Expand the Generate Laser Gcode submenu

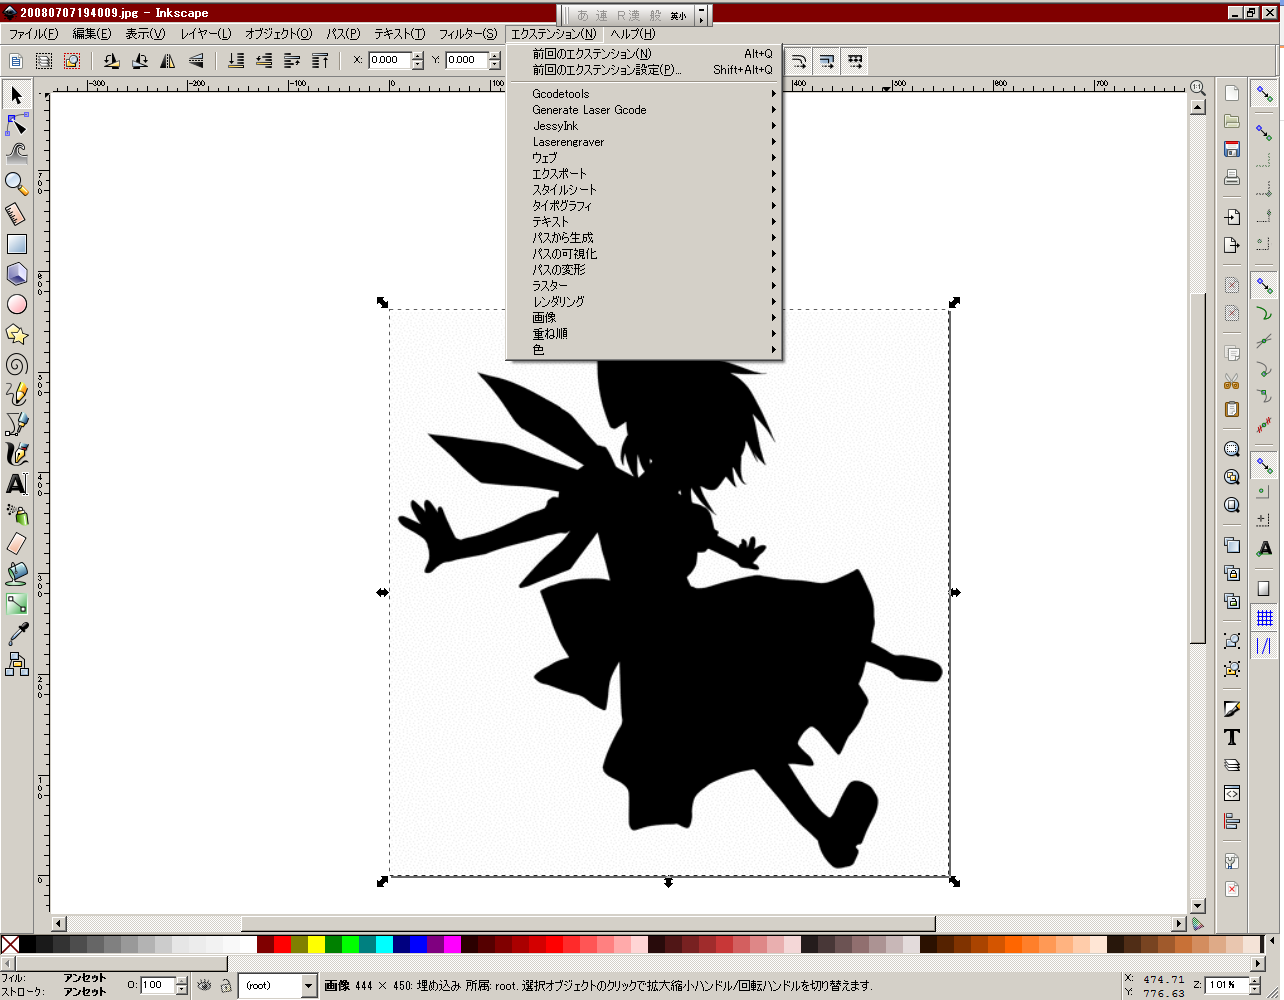644,110
